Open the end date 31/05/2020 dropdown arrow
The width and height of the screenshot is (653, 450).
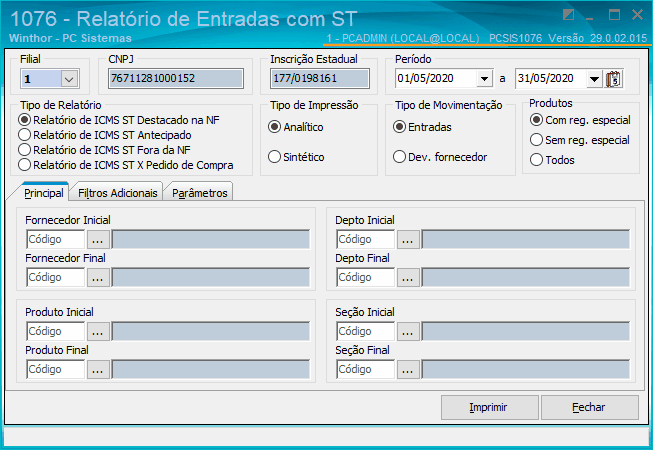click(x=594, y=79)
